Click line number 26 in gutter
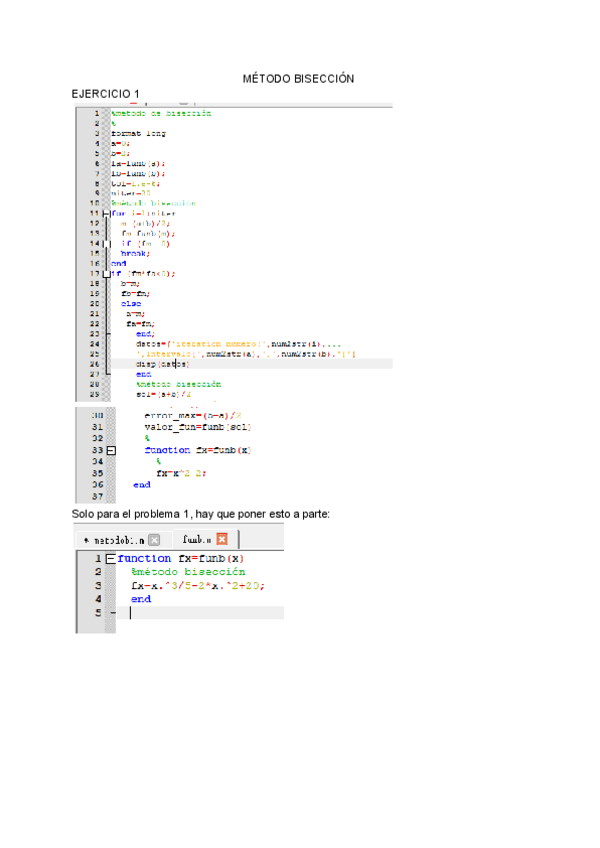Screen dimensions: 600x848 pos(95,364)
